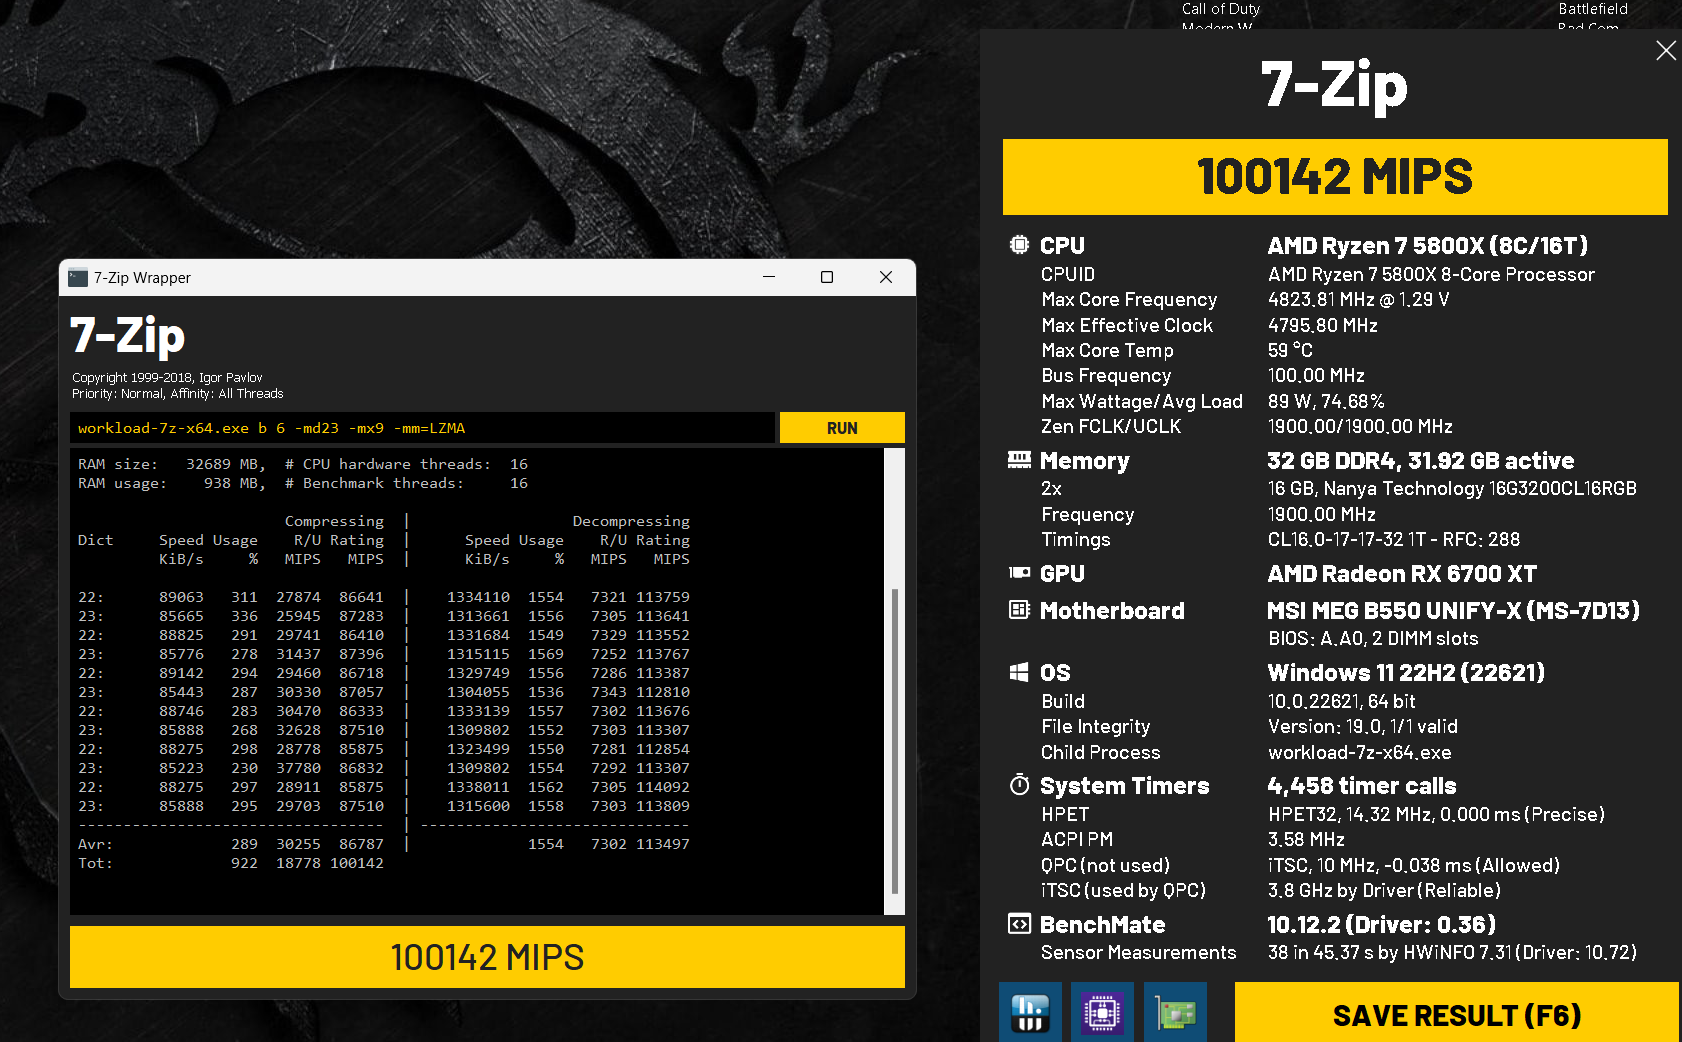Click the command line input field
The height and width of the screenshot is (1042, 1682).
pos(422,428)
